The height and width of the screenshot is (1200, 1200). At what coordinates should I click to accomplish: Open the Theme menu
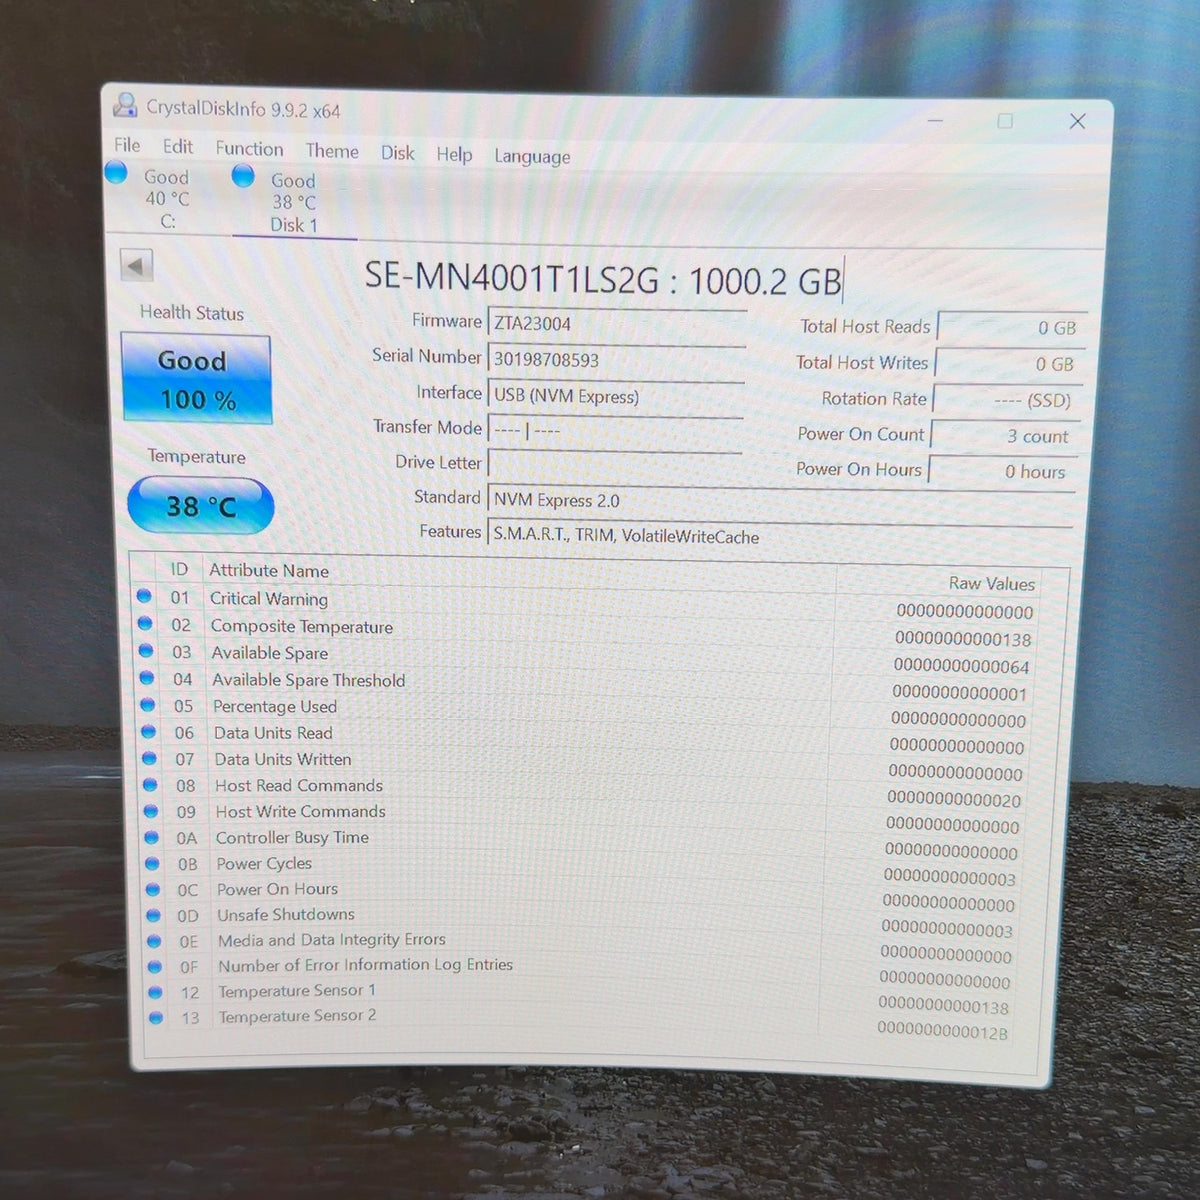coord(332,150)
